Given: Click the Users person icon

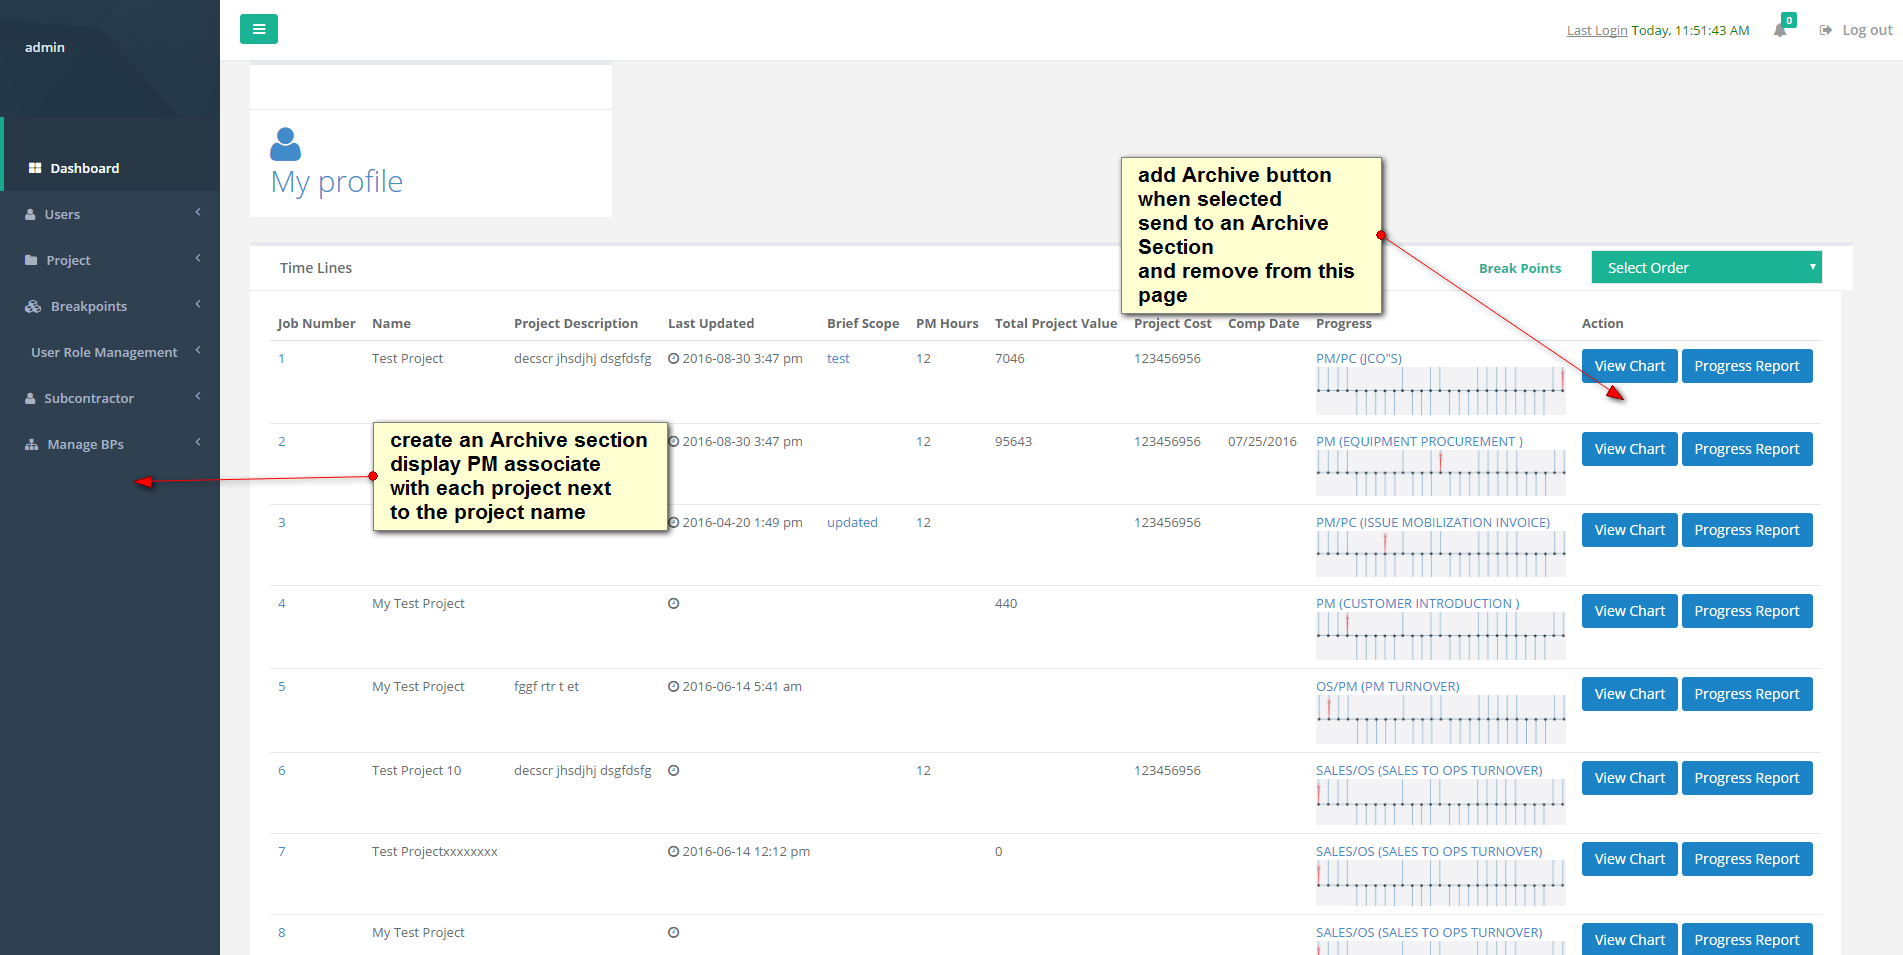Looking at the screenshot, I should pos(31,214).
